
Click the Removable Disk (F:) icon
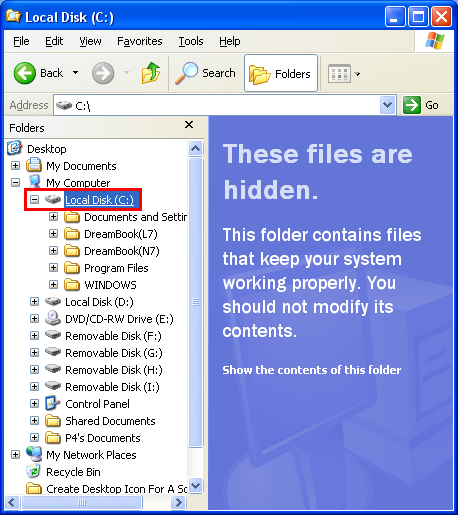[53, 334]
